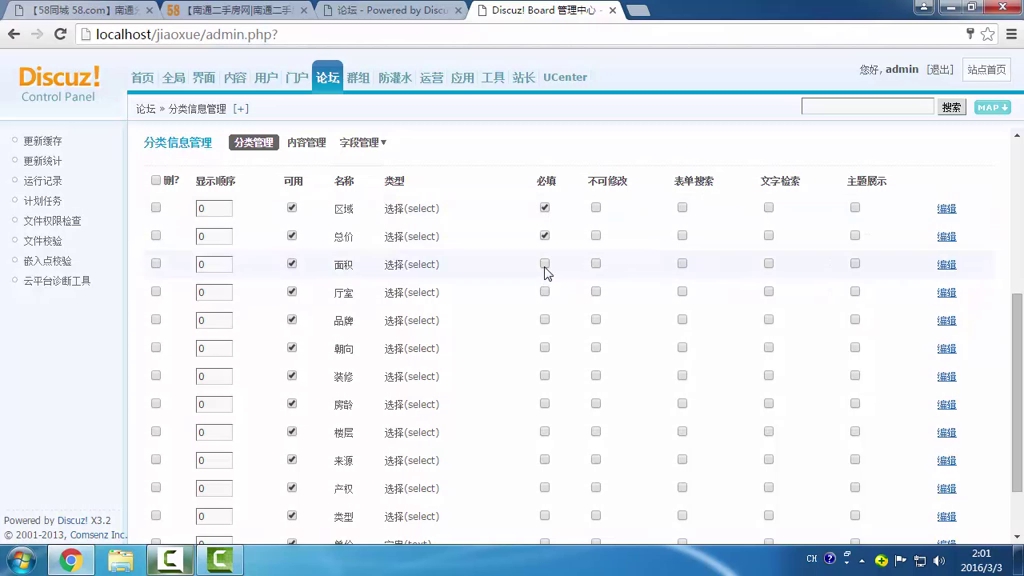This screenshot has width=1024, height=576.
Task: Enable 表单搜索 for the 品牌 row
Action: 682,320
